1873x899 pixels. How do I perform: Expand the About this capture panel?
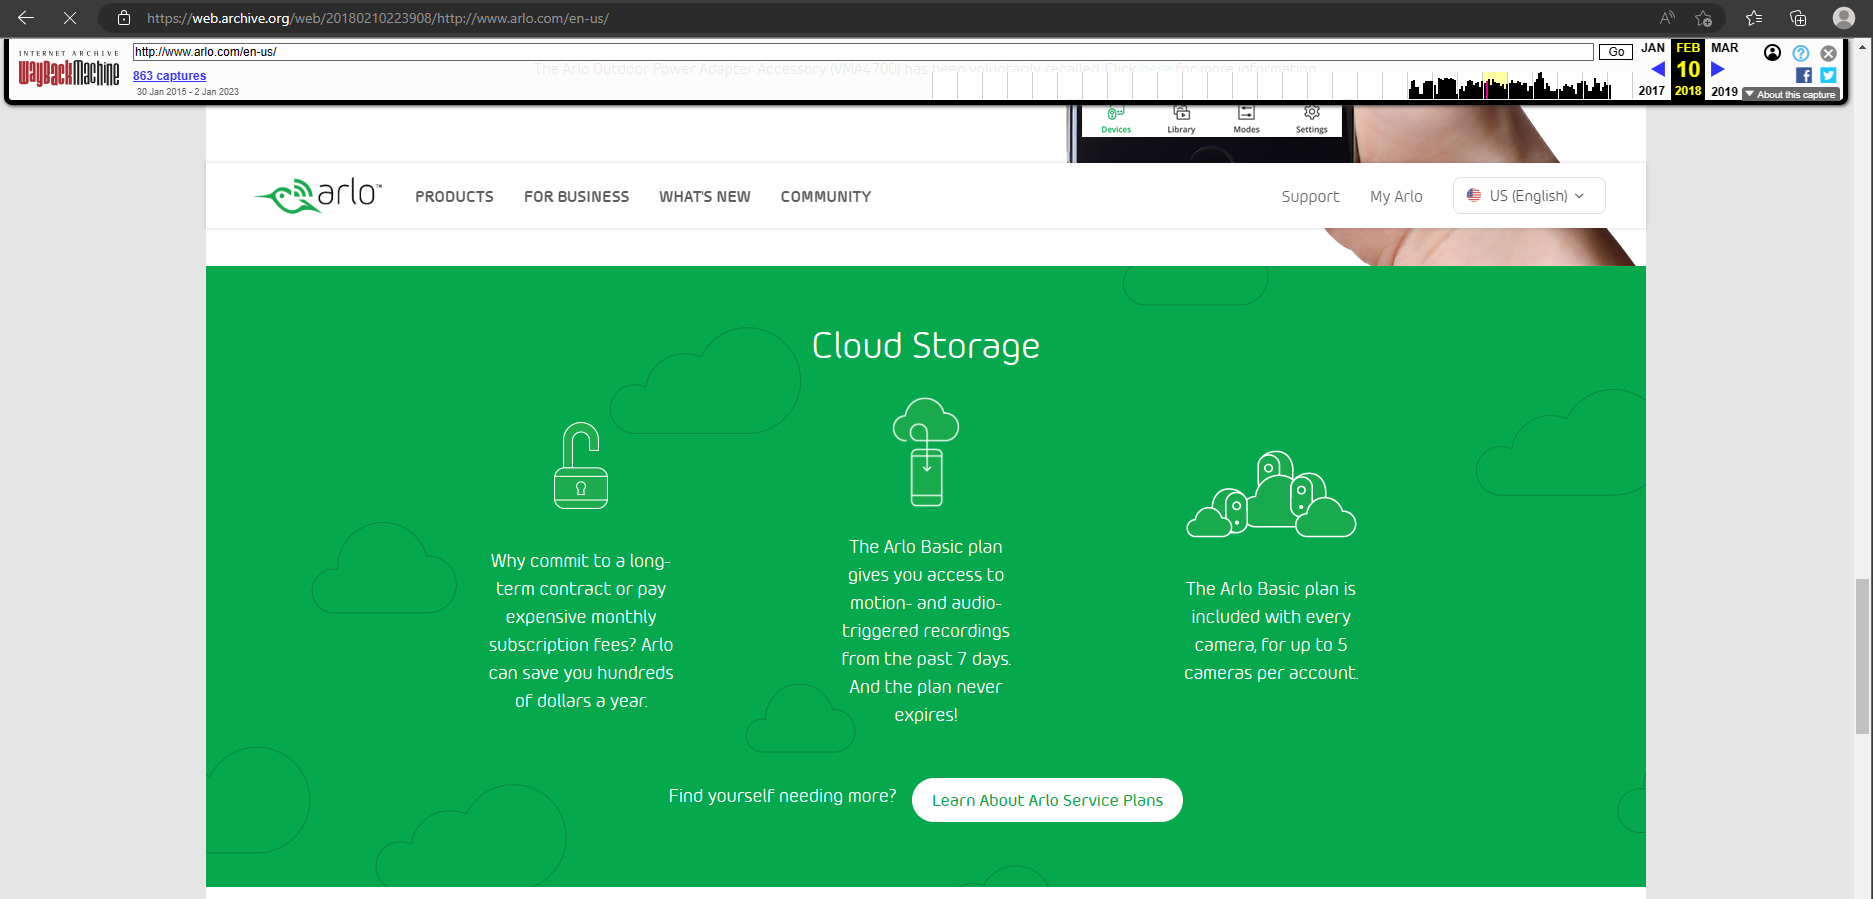(x=1791, y=95)
